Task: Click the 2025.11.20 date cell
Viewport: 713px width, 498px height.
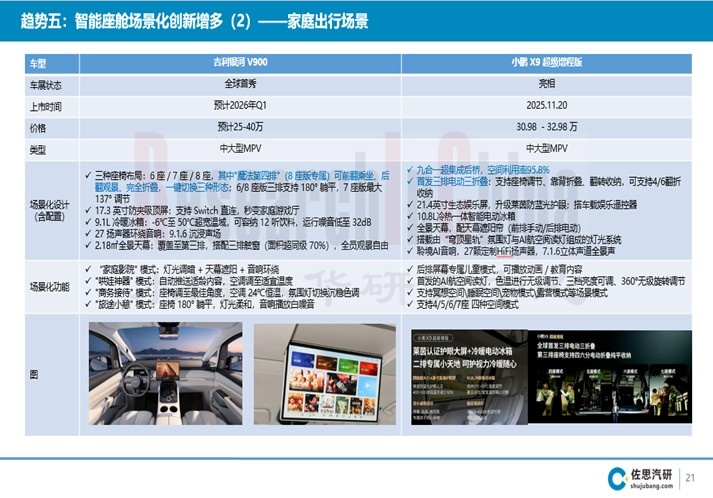Action: pyautogui.click(x=547, y=106)
